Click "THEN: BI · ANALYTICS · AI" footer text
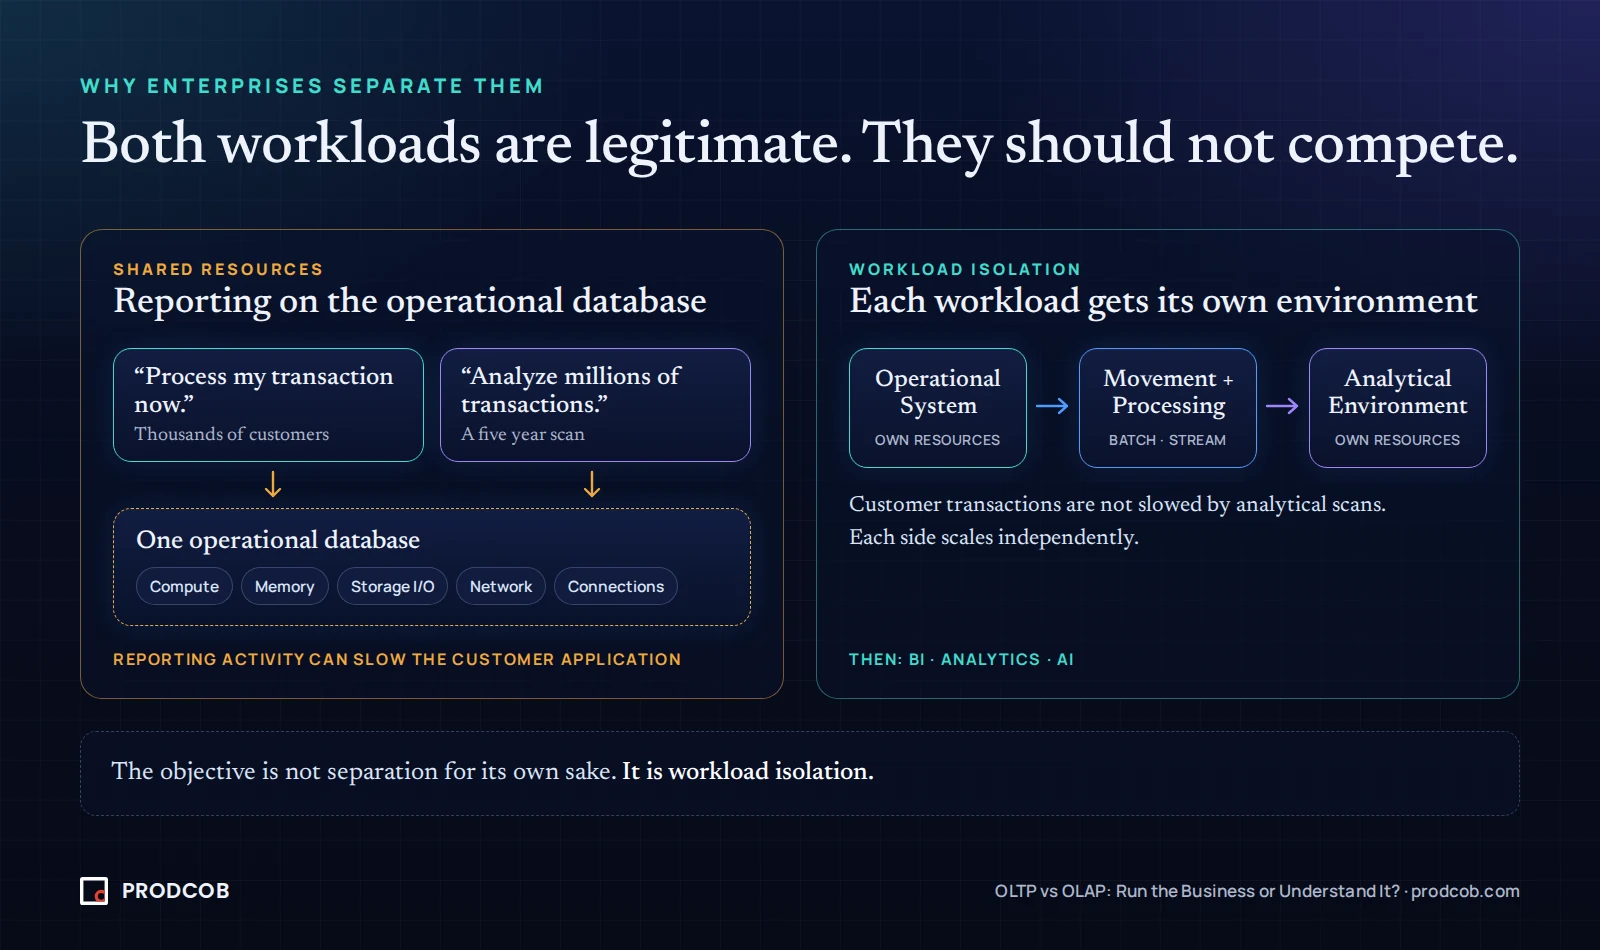1600x950 pixels. pyautogui.click(x=961, y=659)
